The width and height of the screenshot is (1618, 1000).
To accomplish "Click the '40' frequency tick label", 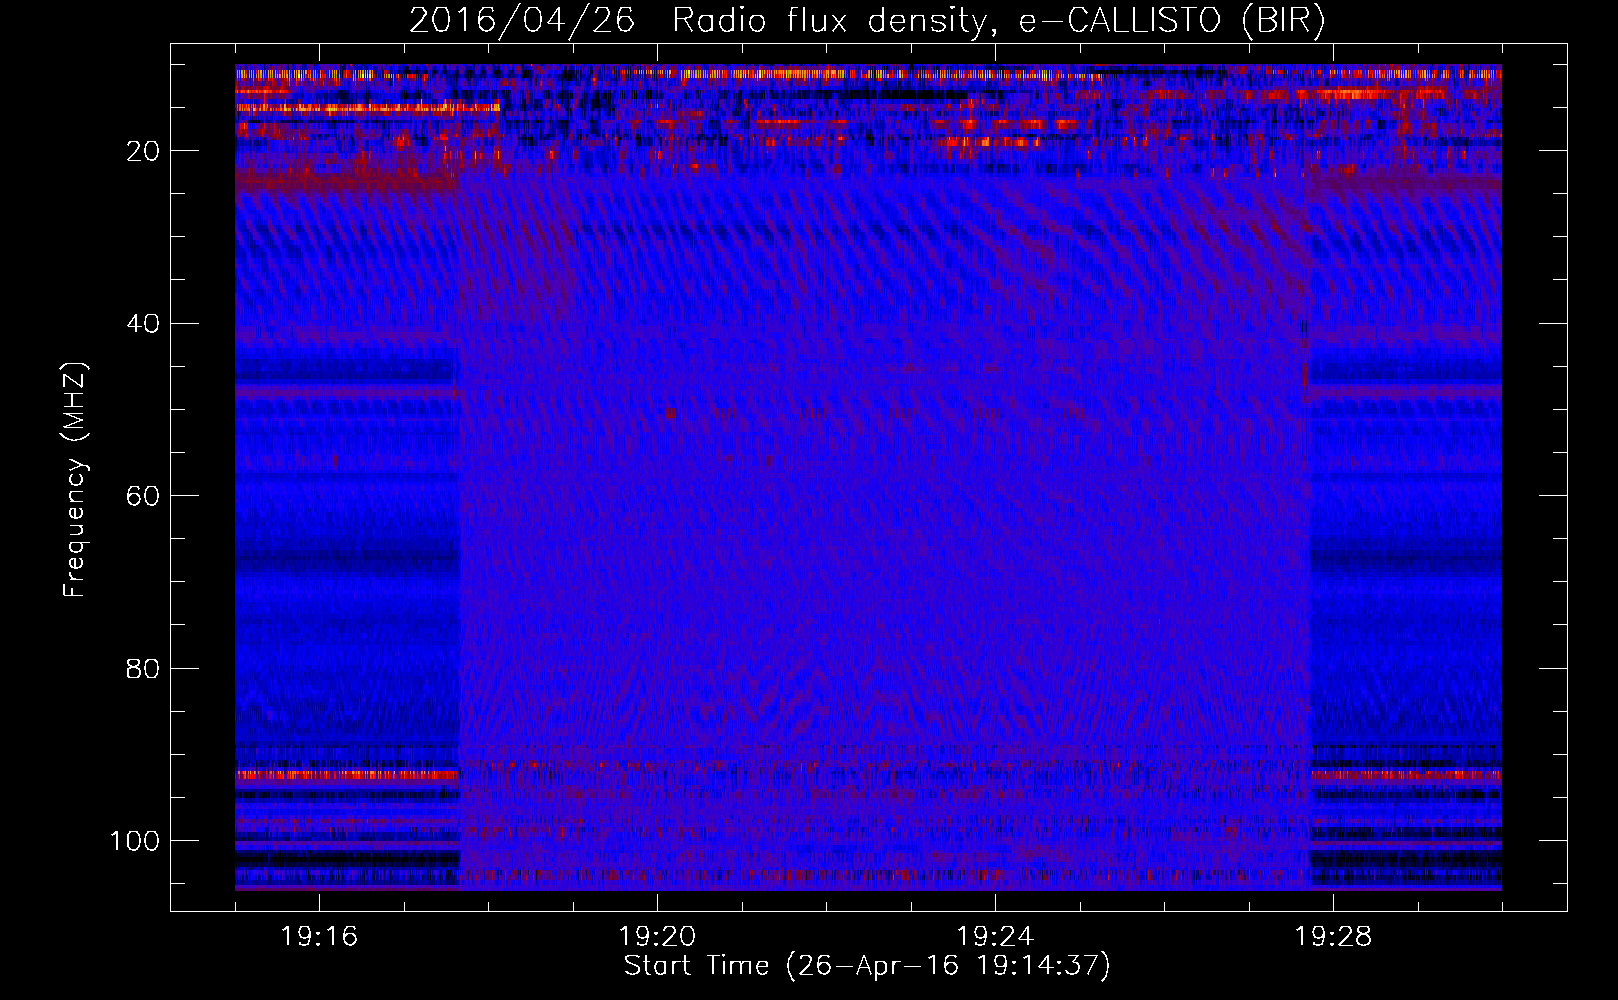I will [x=144, y=324].
